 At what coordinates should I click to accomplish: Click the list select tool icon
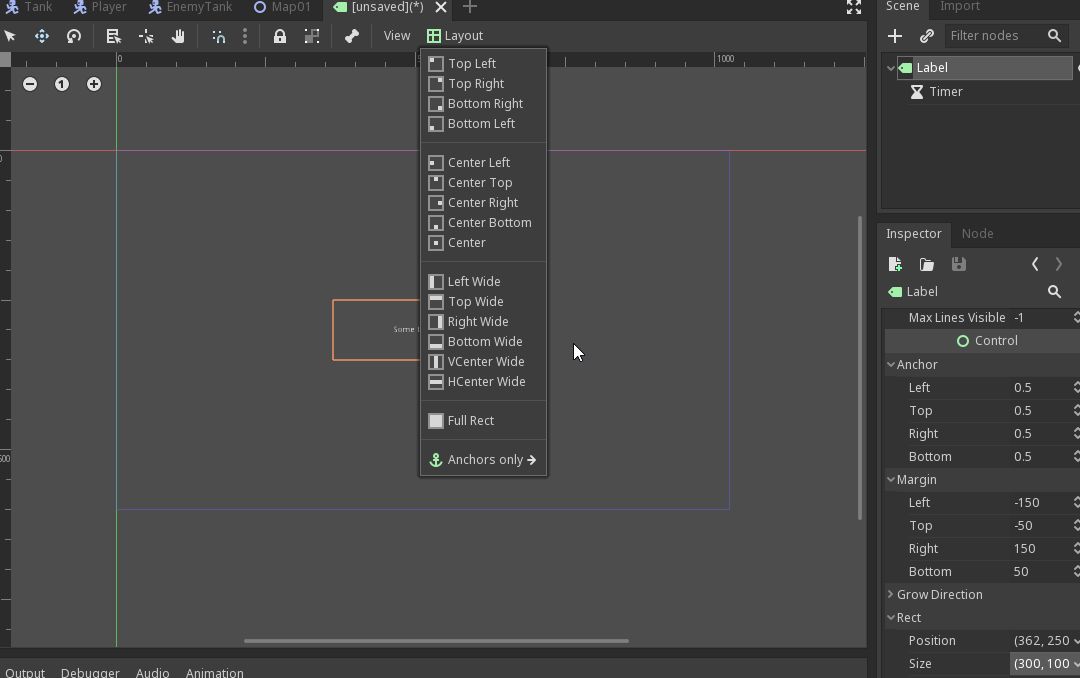pyautogui.click(x=114, y=36)
